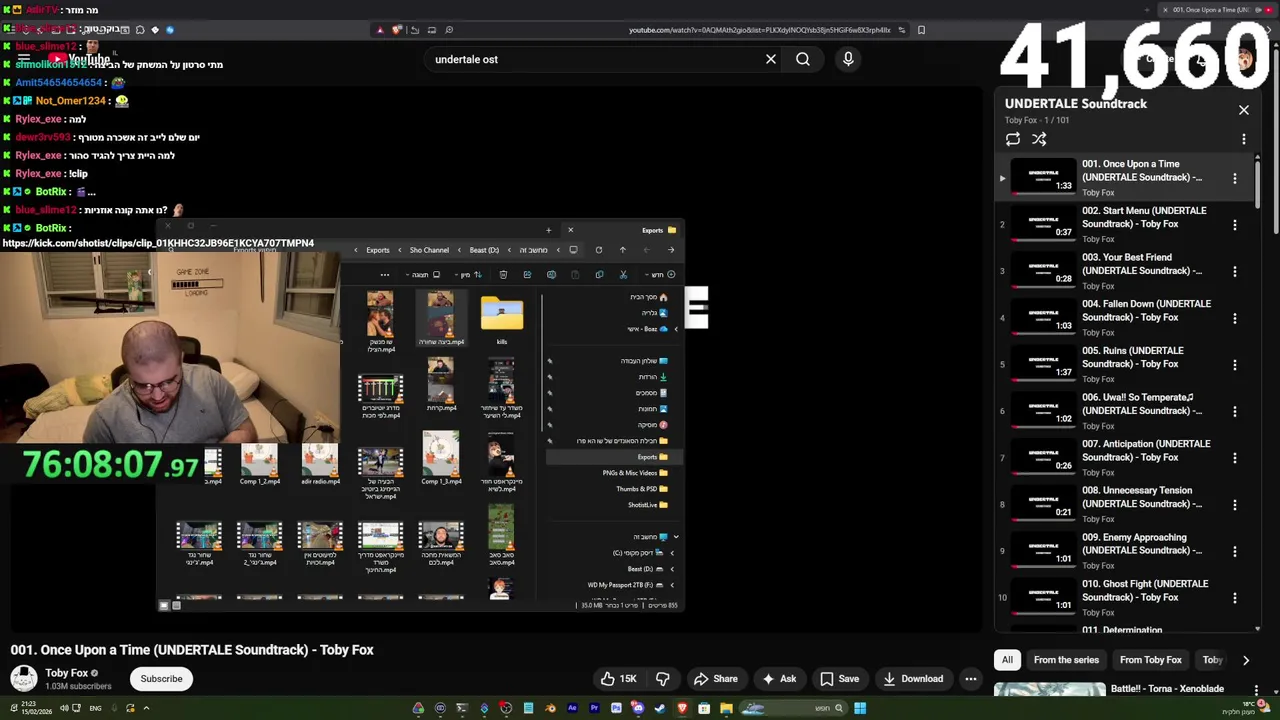Click the Download button
Viewport: 1280px width, 720px height.
coord(913,679)
